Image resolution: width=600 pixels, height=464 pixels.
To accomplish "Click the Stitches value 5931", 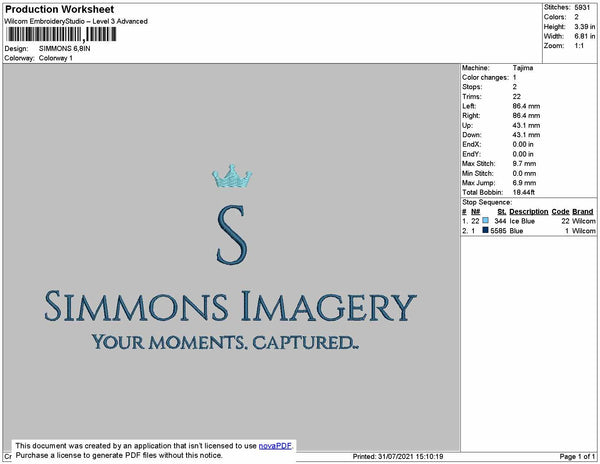I will [582, 7].
